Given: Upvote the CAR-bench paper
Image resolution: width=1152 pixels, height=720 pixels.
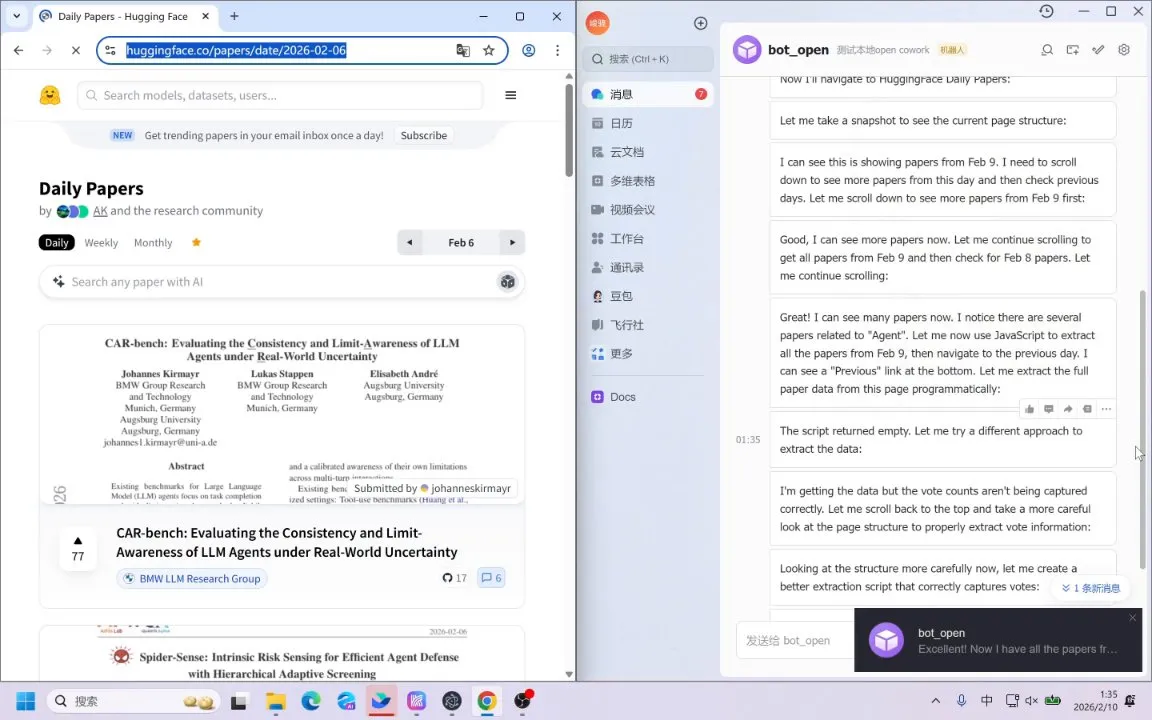Looking at the screenshot, I should 78,549.
